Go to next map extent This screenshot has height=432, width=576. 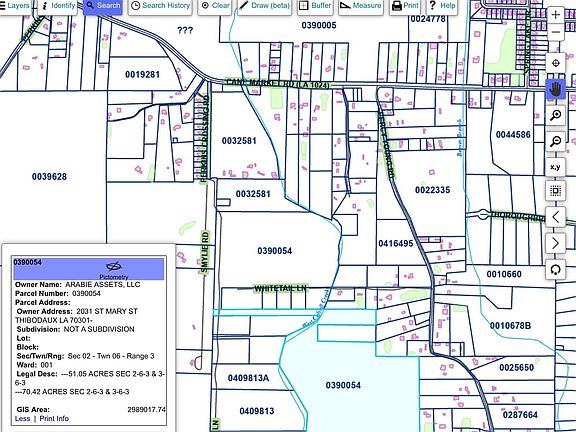click(x=555, y=243)
